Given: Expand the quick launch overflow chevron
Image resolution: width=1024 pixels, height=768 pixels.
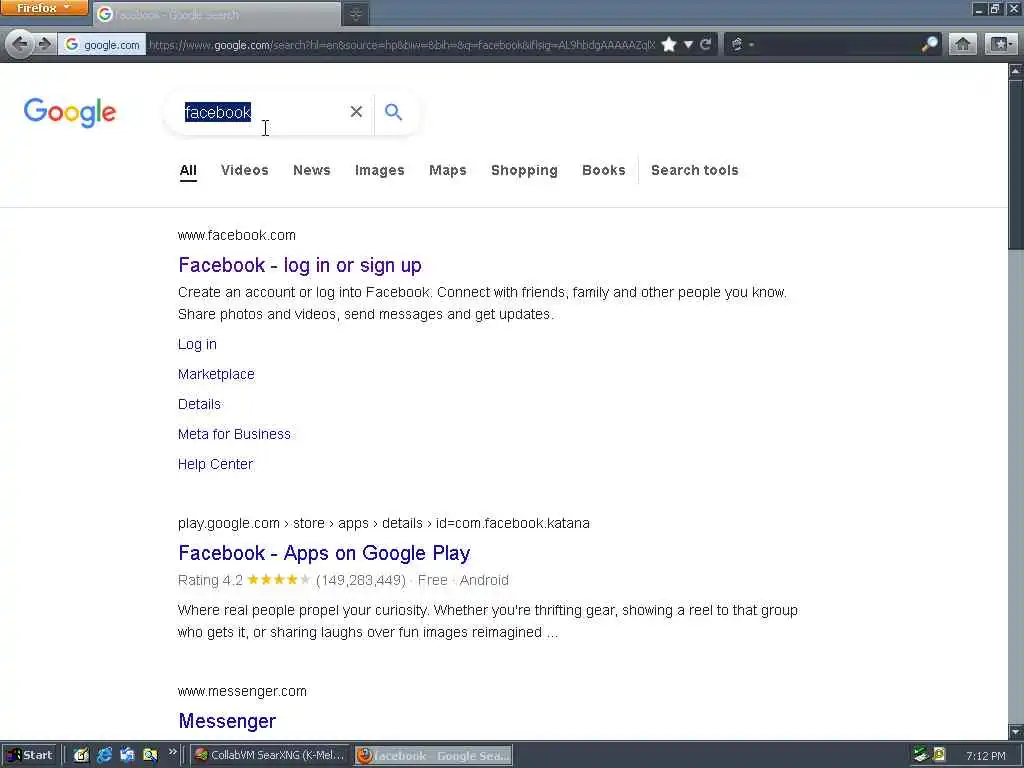Looking at the screenshot, I should coord(172,752).
